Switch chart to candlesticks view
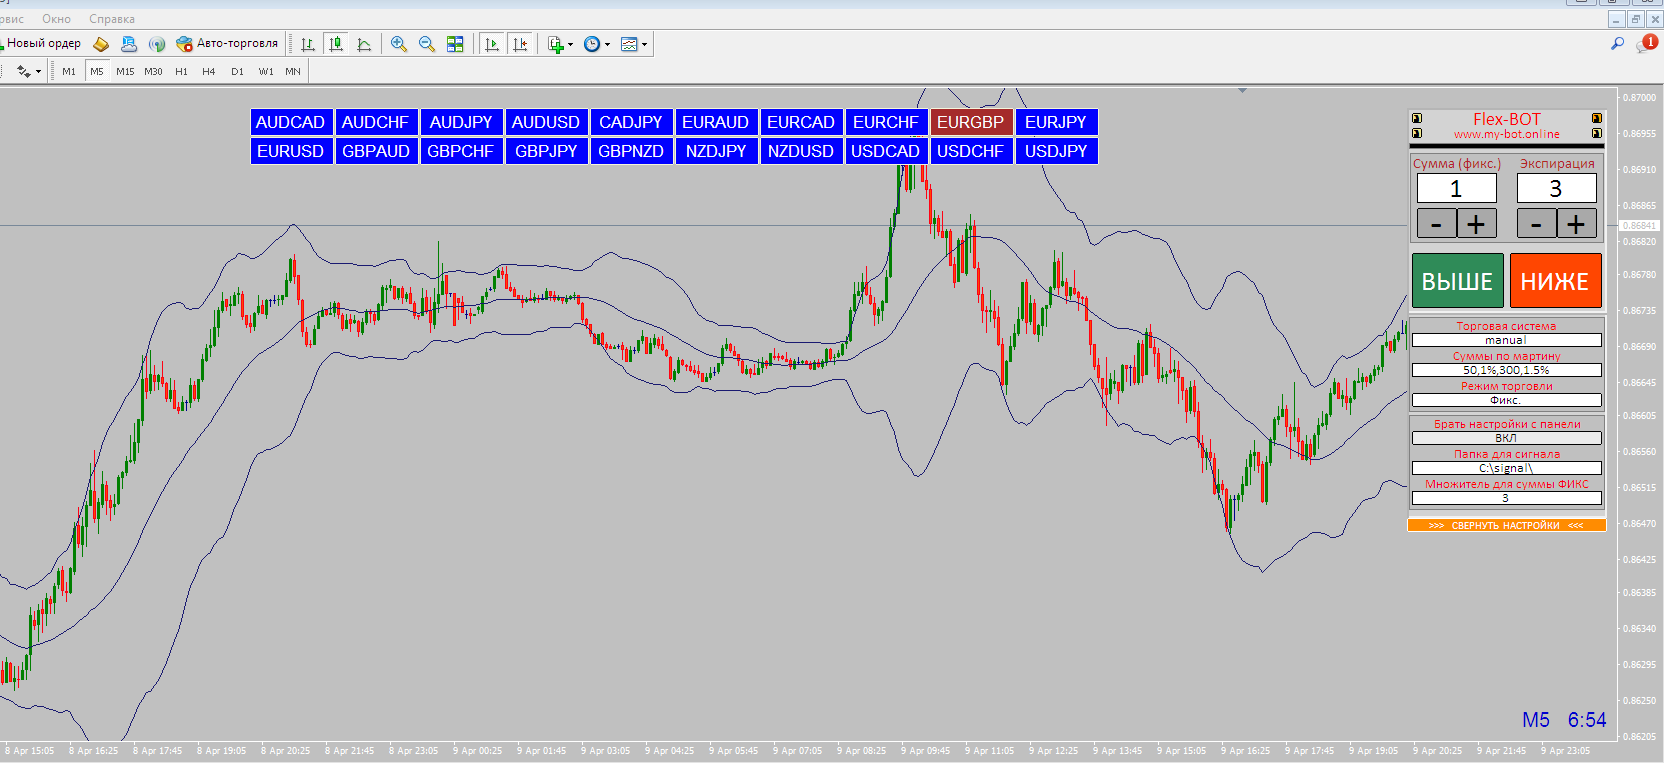1664x763 pixels. (x=336, y=44)
